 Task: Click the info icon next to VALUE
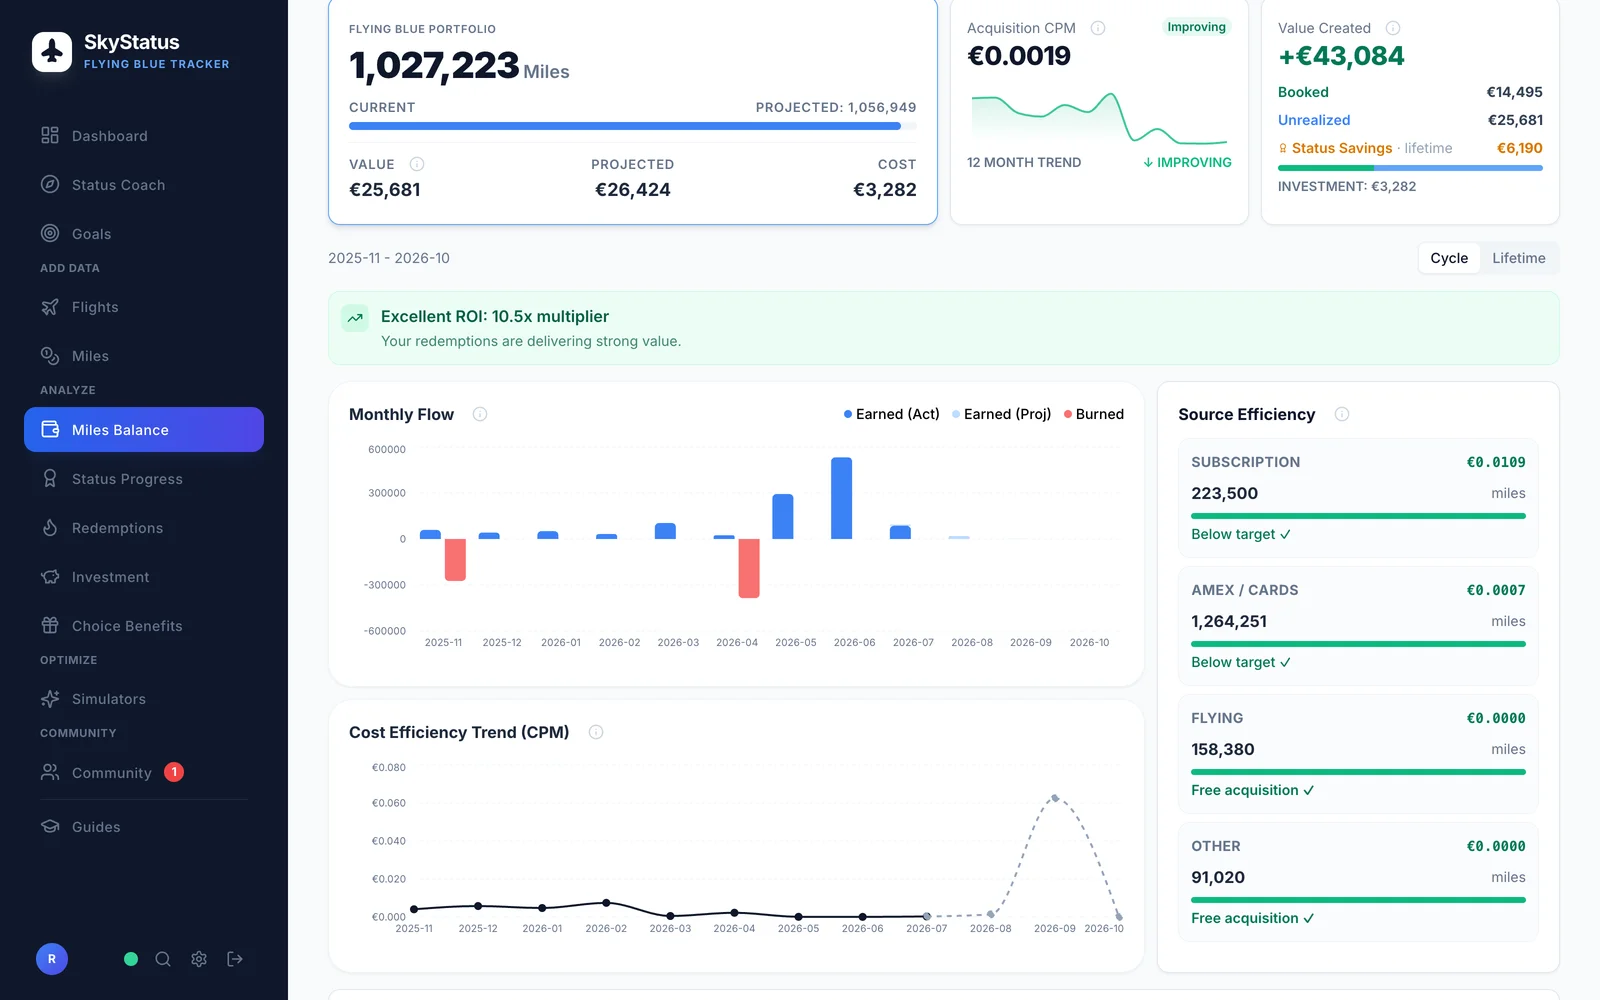[x=417, y=164]
